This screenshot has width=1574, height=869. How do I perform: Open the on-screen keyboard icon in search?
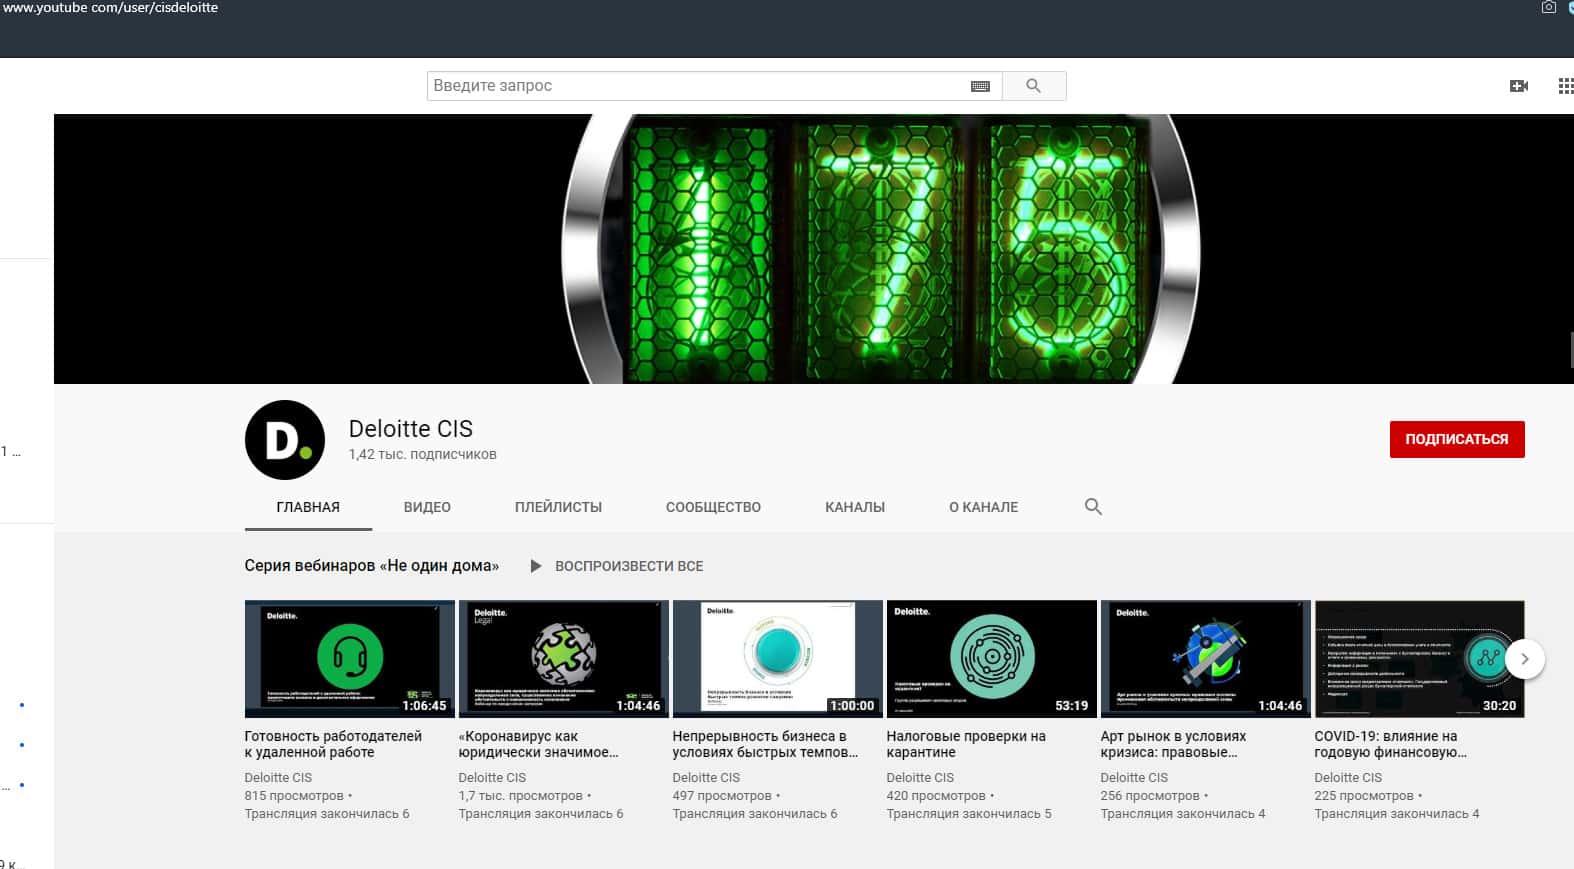980,86
